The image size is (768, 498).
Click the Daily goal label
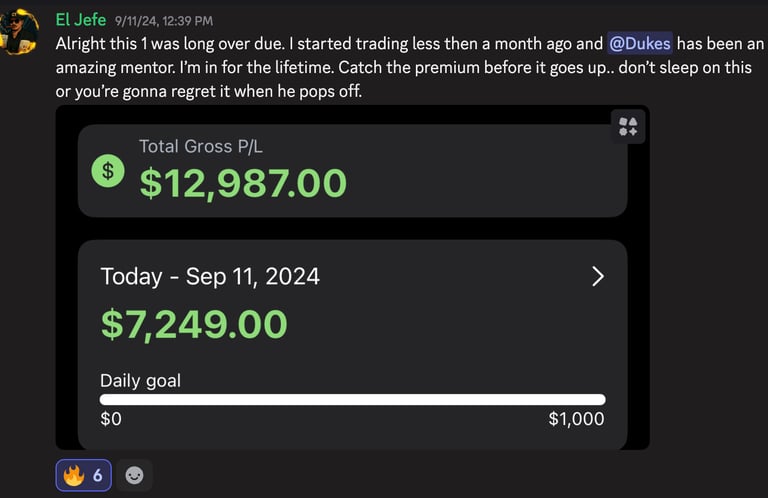(x=141, y=380)
